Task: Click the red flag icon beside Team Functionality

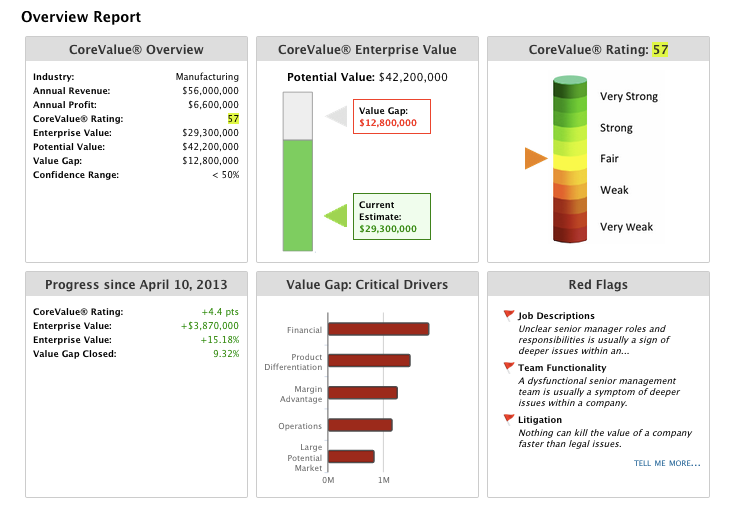Action: 509,367
